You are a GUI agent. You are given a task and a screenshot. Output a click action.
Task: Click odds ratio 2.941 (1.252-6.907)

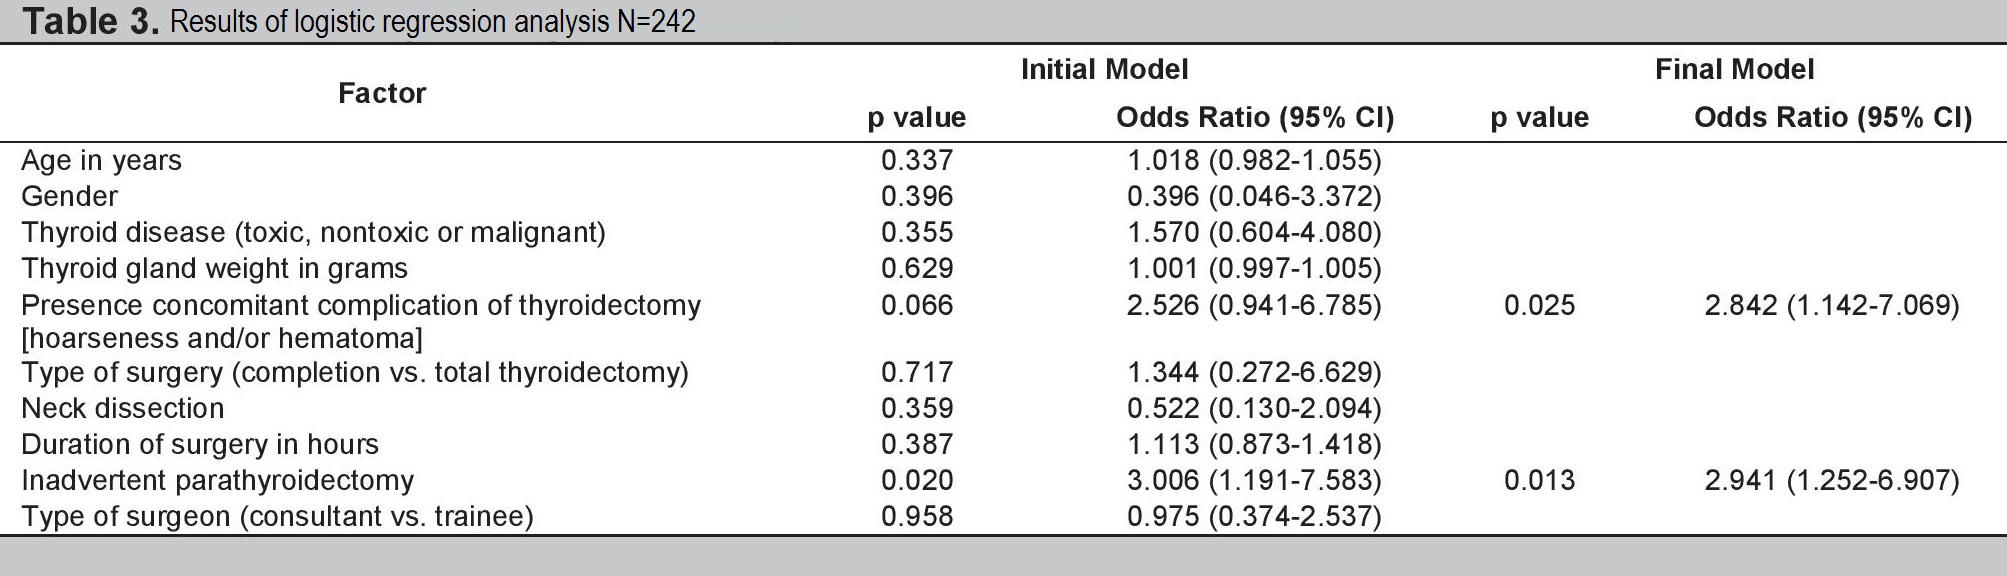coord(1832,480)
